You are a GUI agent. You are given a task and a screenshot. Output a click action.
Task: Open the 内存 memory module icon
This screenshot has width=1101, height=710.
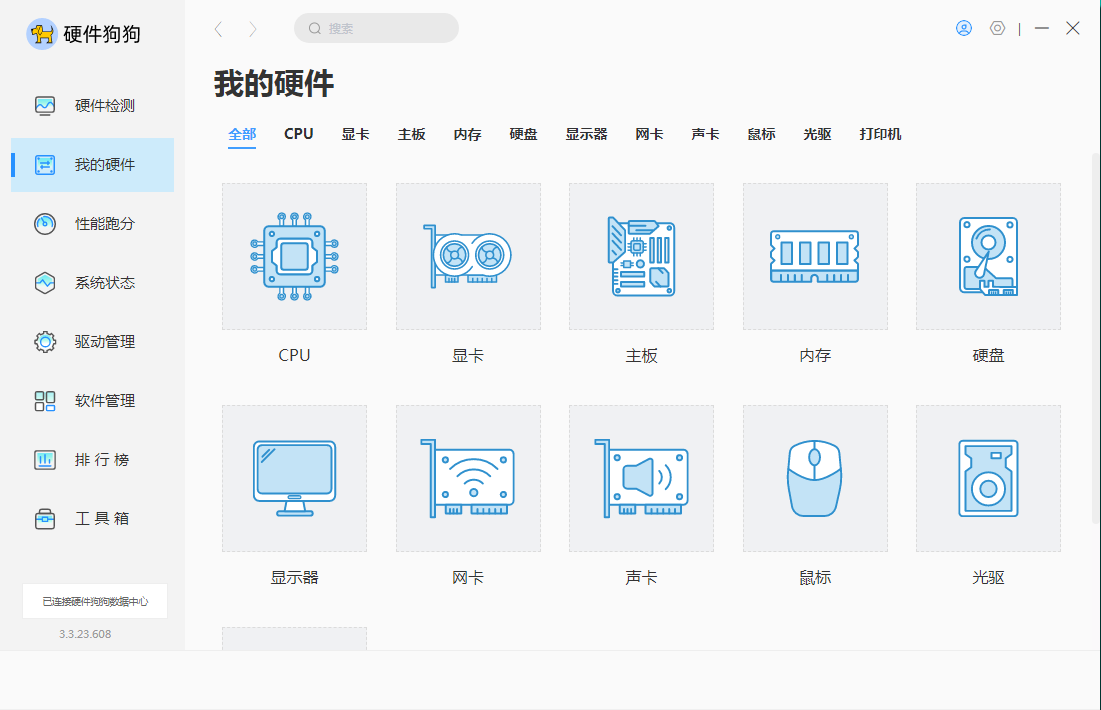tap(815, 257)
